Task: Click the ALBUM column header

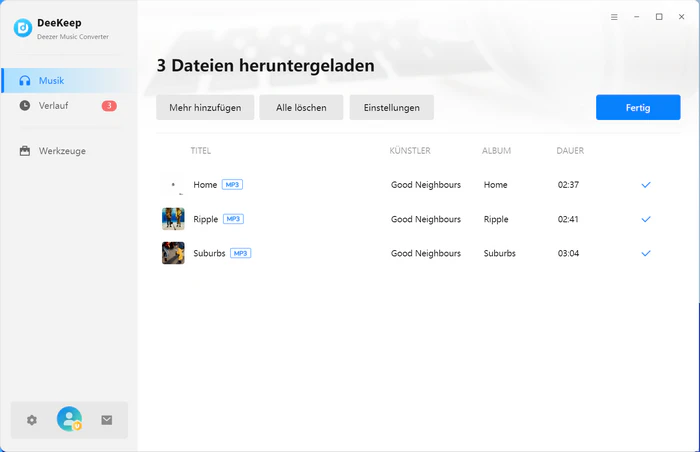Action: 496,151
